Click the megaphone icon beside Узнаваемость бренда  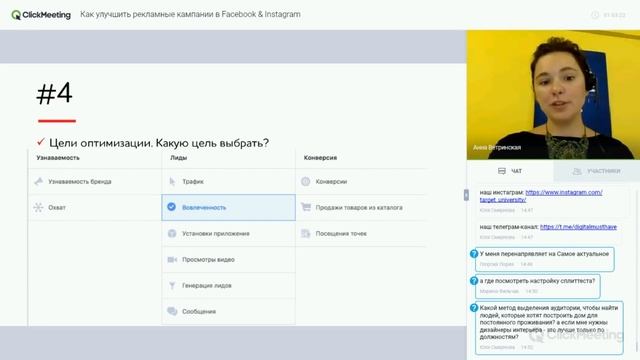click(x=39, y=181)
